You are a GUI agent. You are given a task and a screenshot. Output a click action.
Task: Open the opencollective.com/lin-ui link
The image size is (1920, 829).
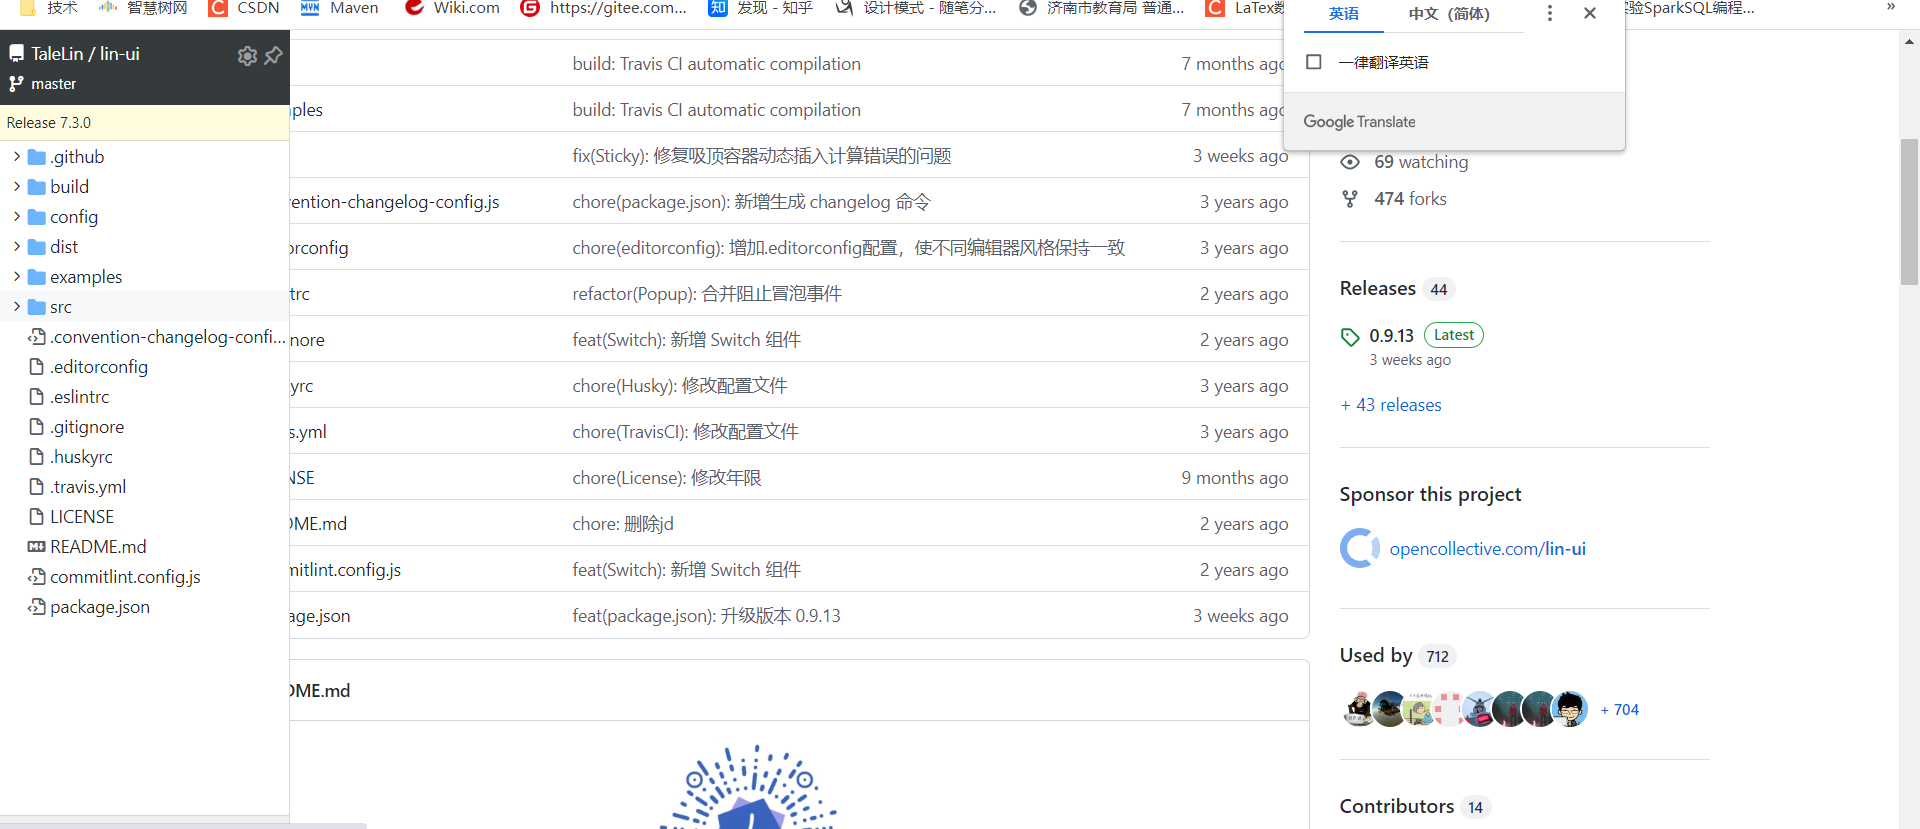coord(1487,549)
